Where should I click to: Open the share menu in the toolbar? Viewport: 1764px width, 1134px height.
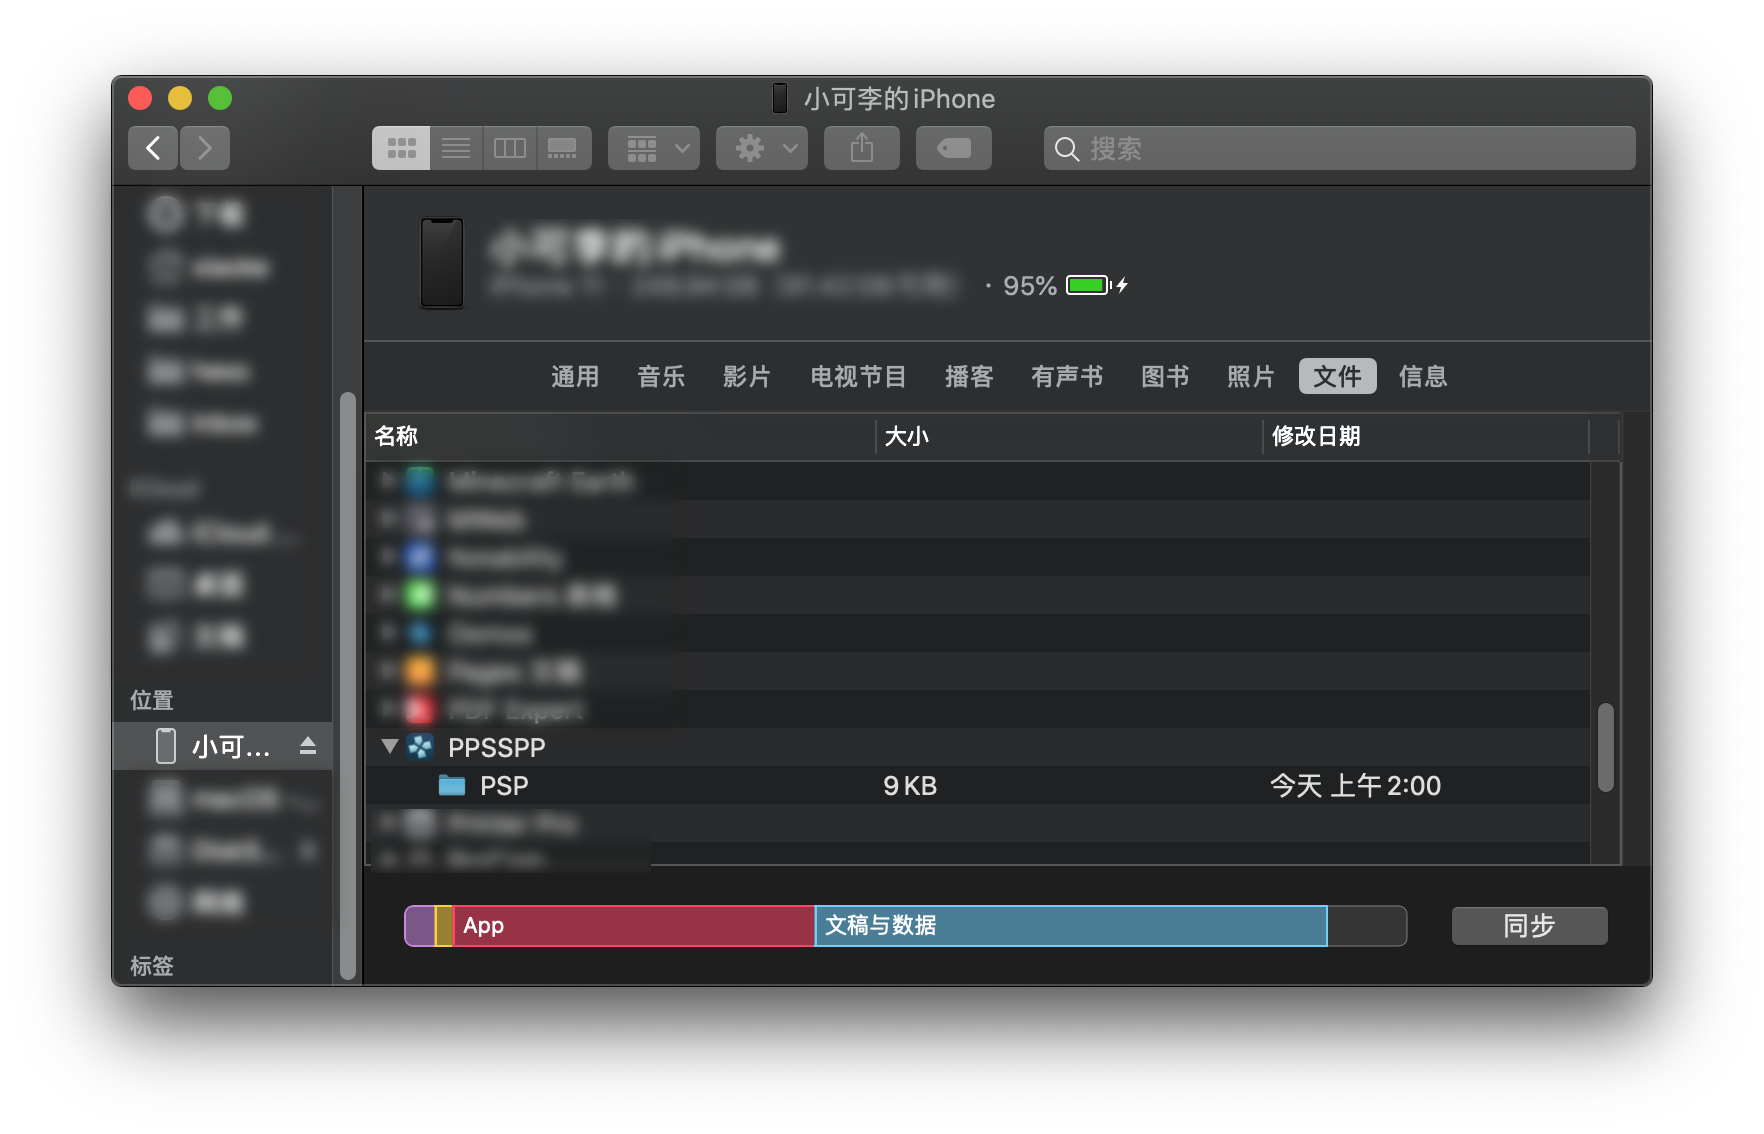click(x=861, y=148)
